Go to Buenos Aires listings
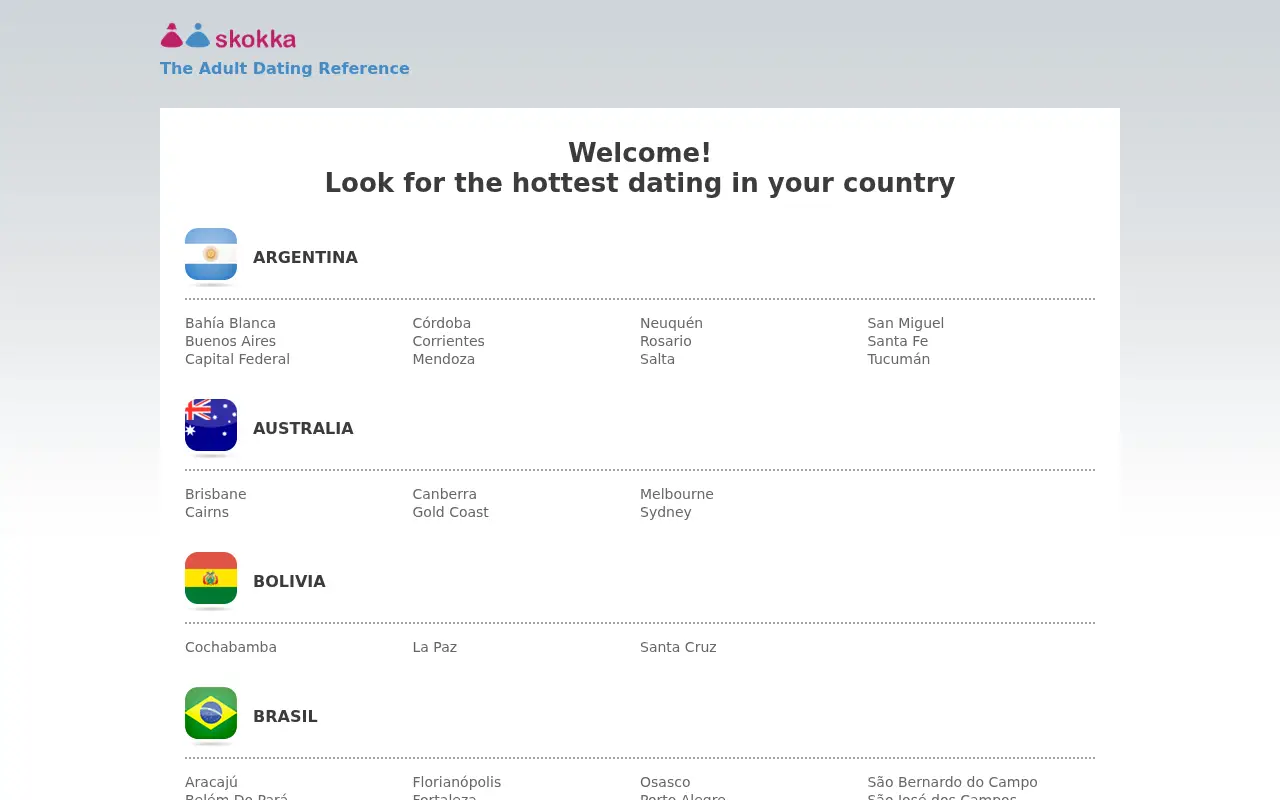Screen dimensions: 1280x800 (230, 341)
